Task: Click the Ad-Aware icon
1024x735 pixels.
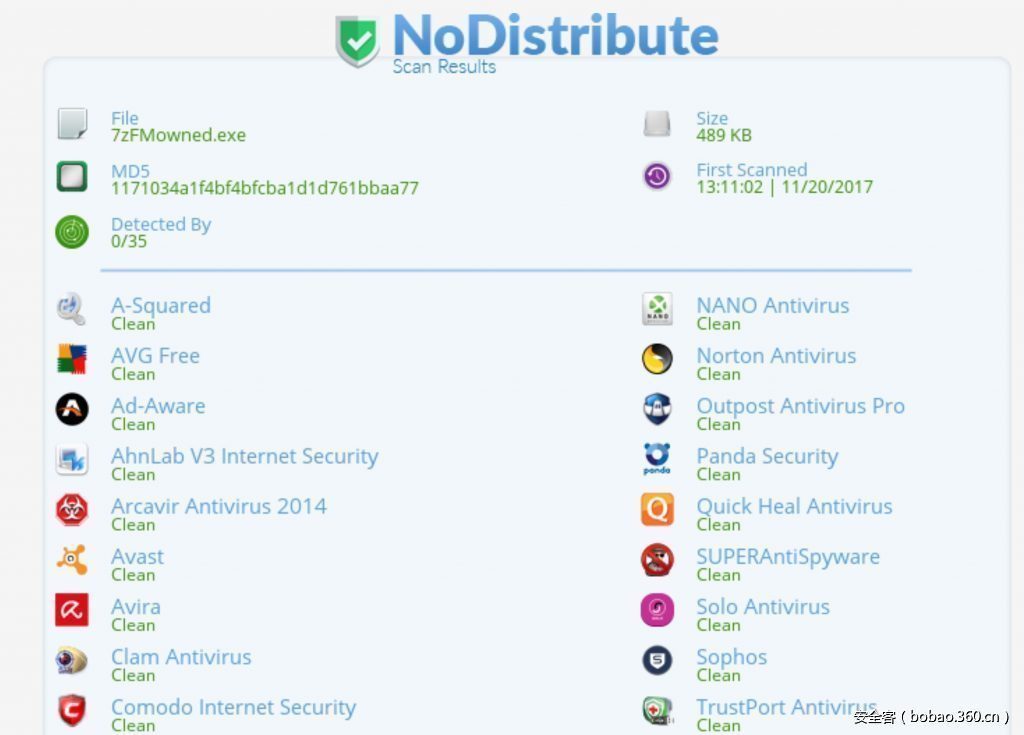Action: pos(72,409)
